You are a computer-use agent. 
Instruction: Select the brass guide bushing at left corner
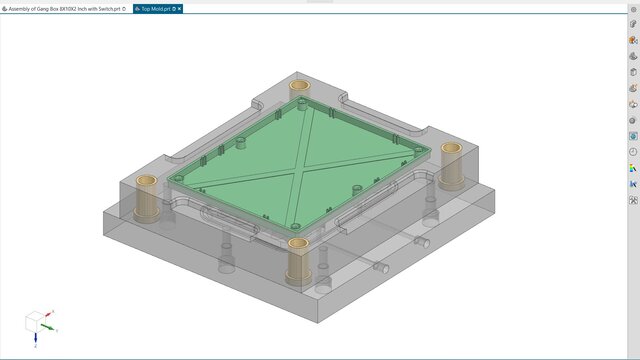point(147,199)
